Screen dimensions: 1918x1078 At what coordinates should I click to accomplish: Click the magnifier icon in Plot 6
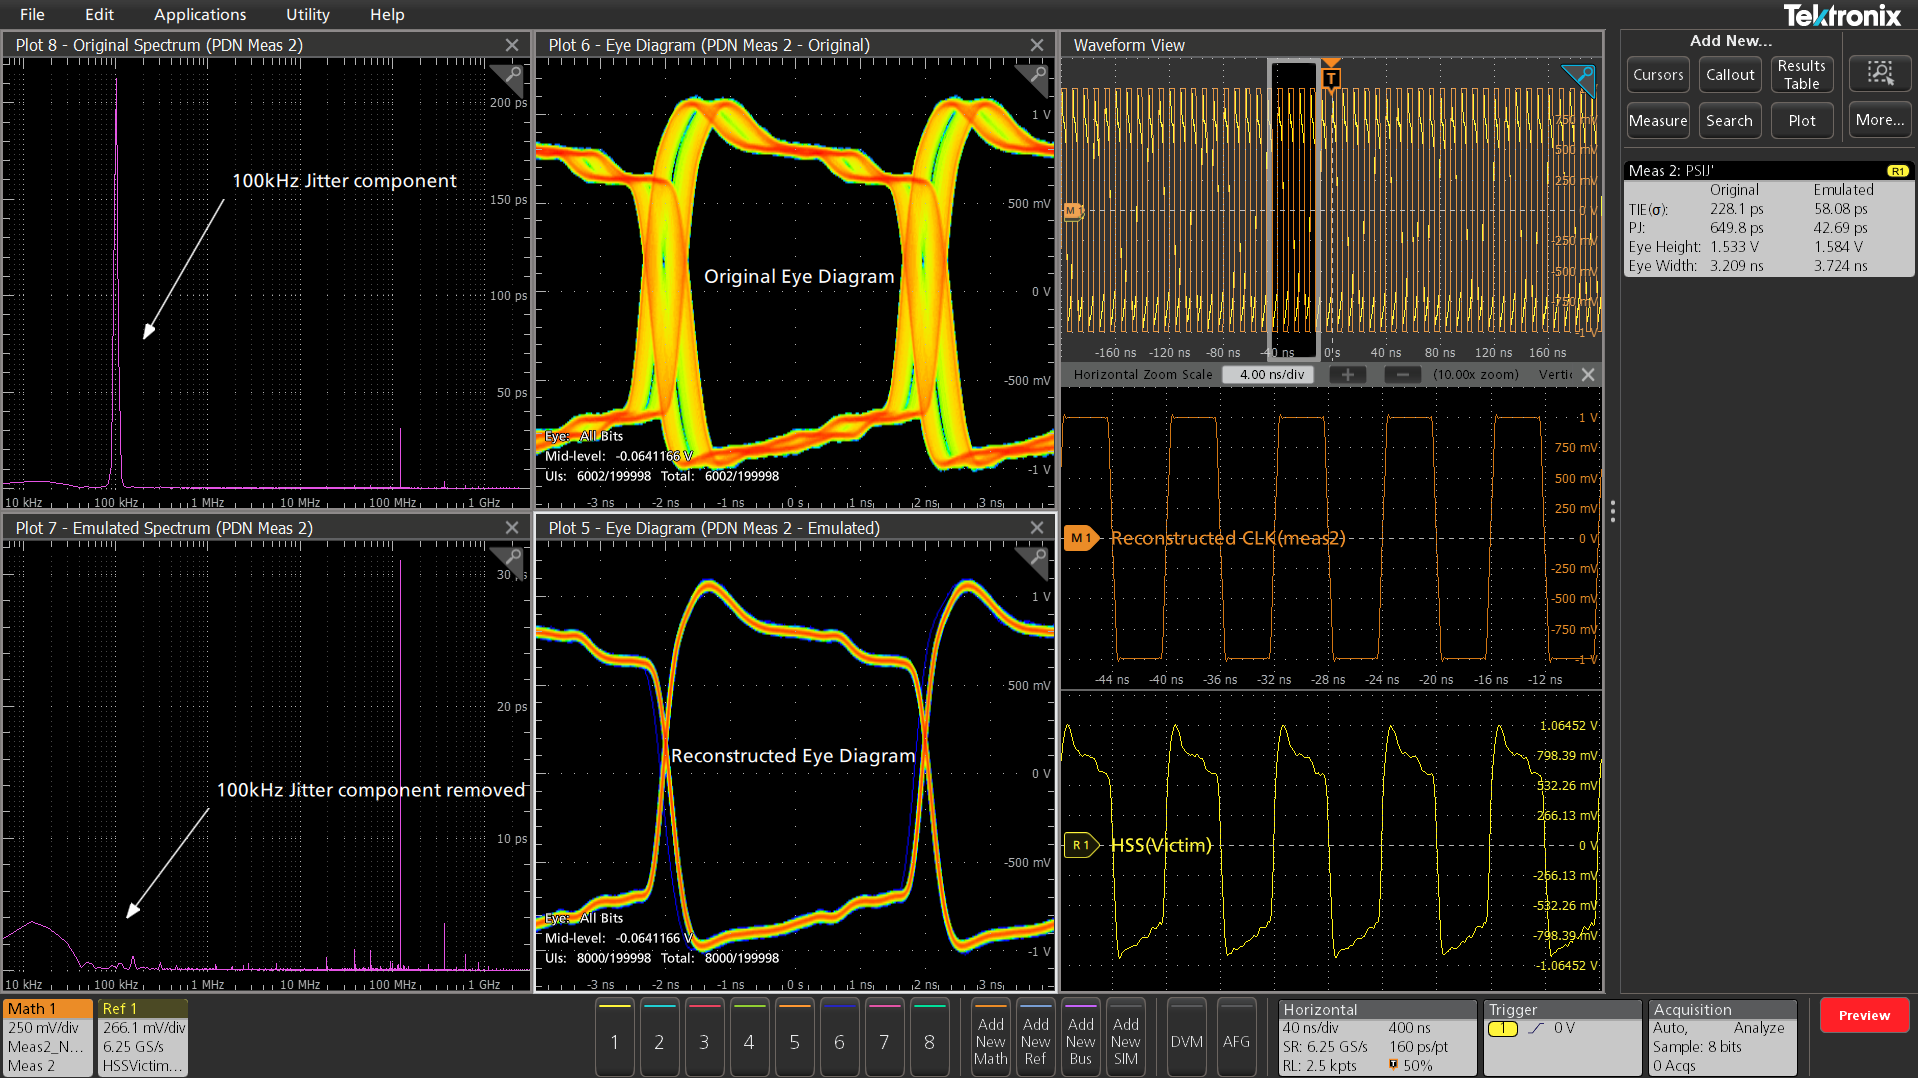click(1036, 77)
